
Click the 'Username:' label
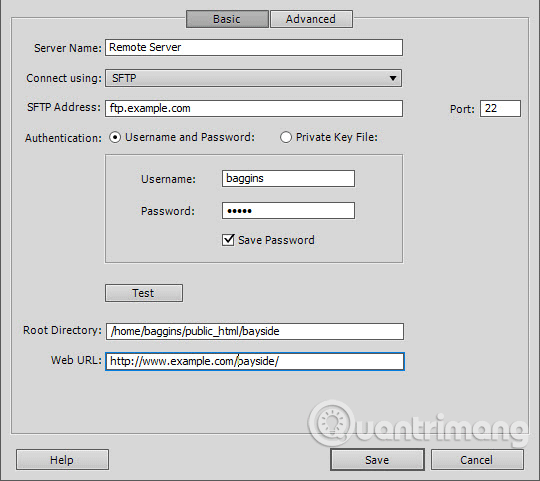[168, 179]
